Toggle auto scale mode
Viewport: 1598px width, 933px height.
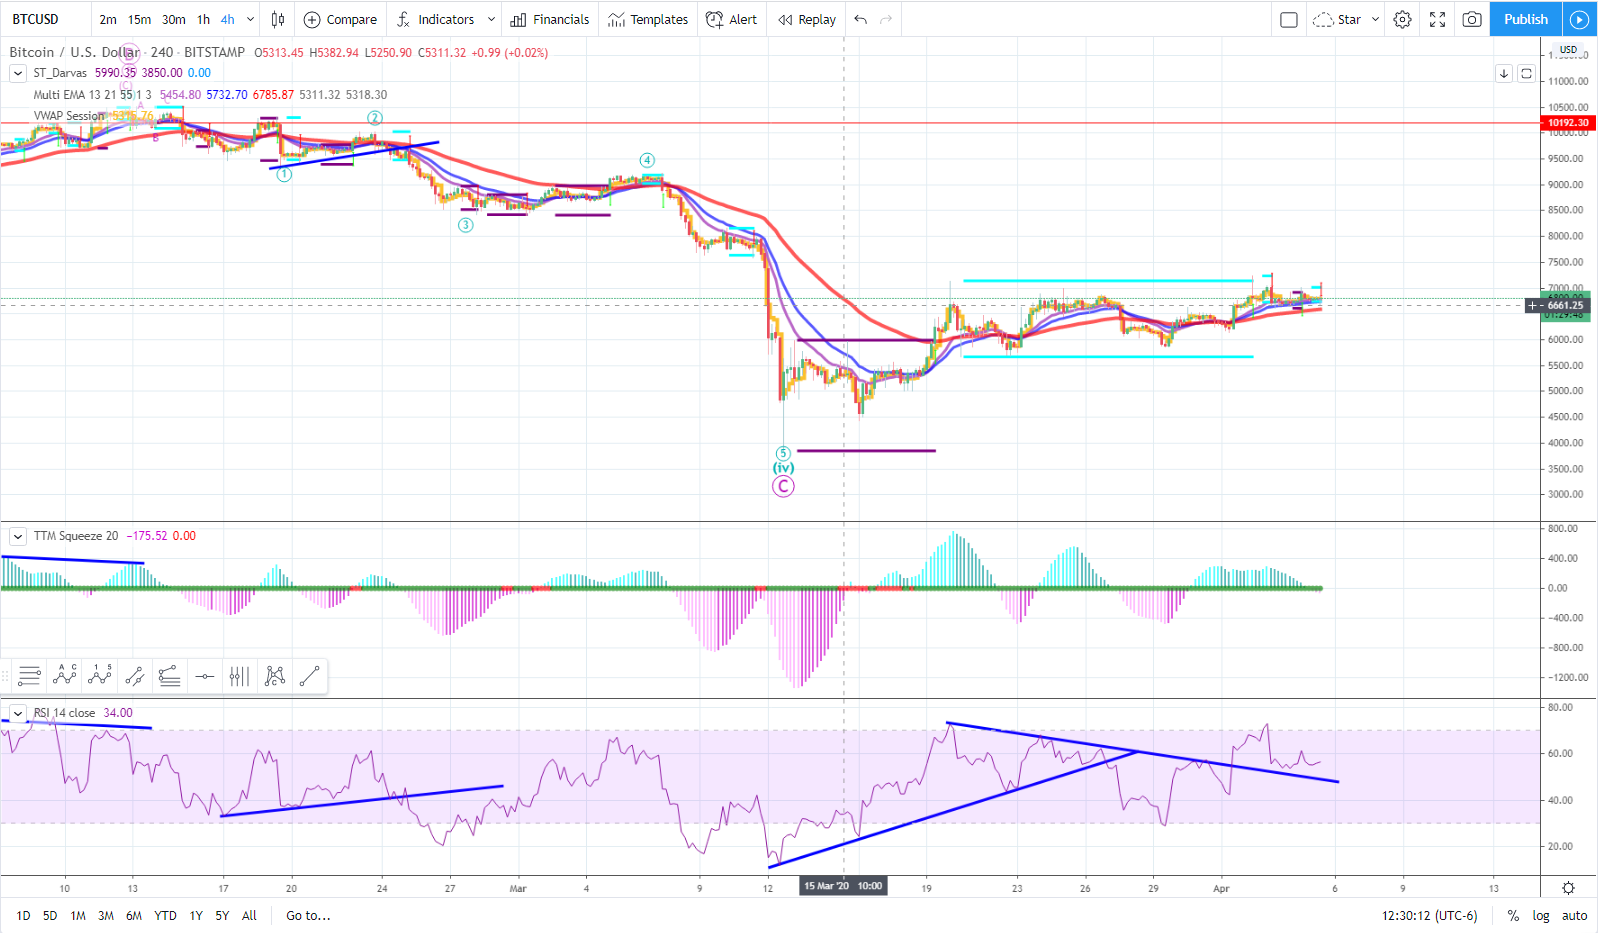pos(1575,915)
